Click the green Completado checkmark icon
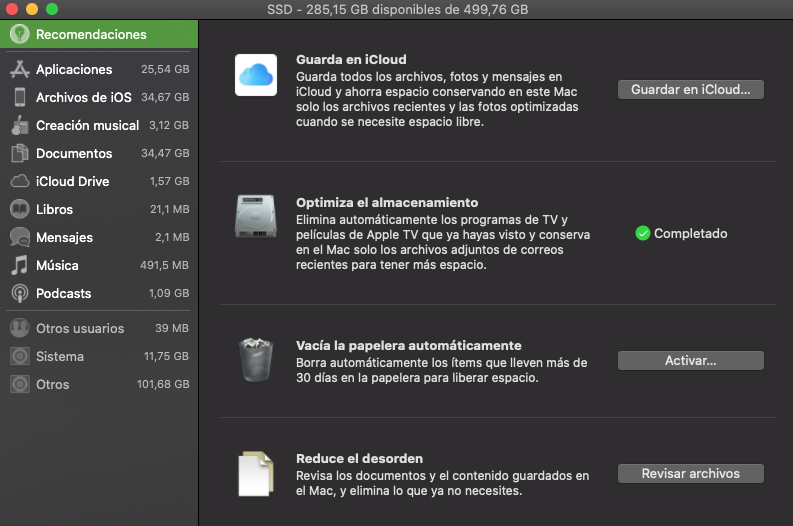The height and width of the screenshot is (526, 793). pyautogui.click(x=643, y=233)
